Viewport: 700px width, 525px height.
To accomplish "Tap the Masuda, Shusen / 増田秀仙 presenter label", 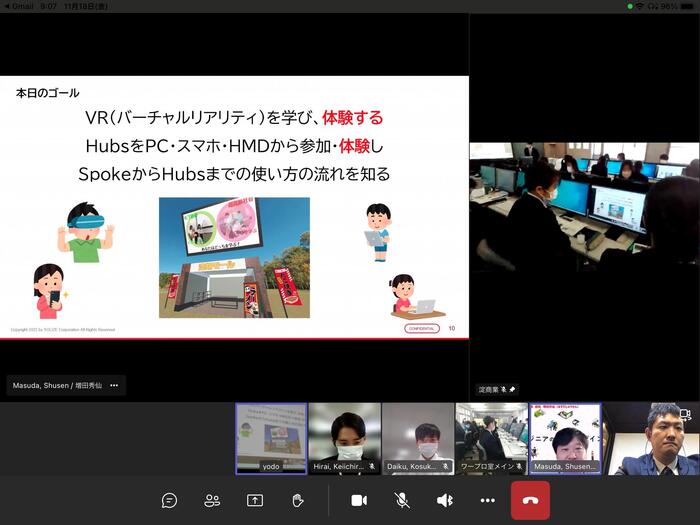I will coord(57,385).
